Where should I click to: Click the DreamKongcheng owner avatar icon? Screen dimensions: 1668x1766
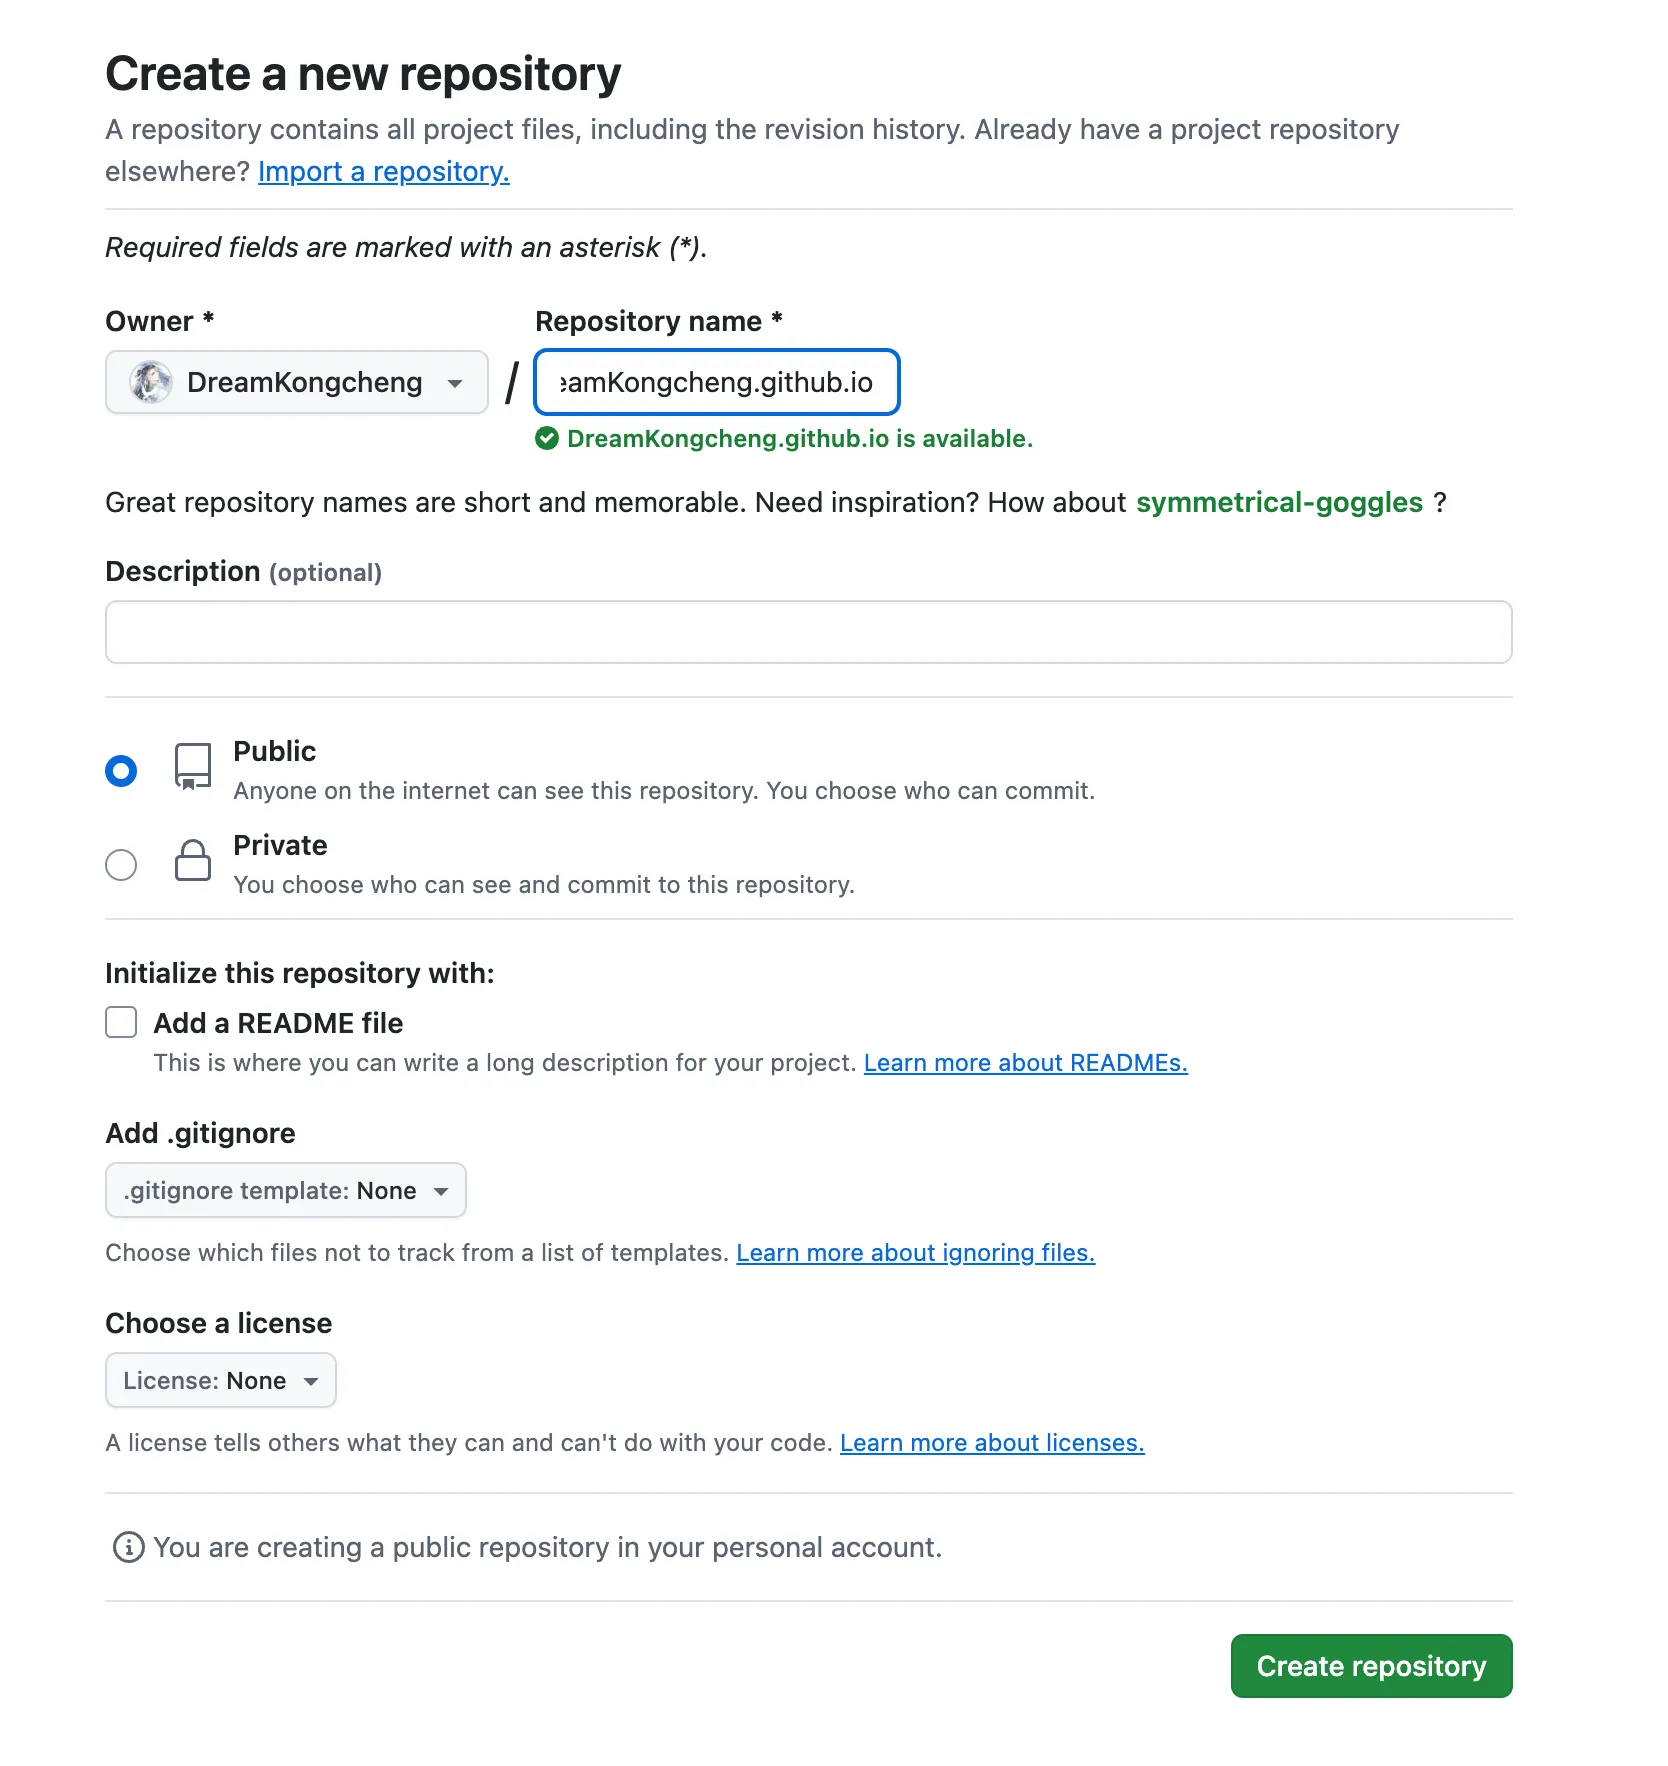(151, 382)
